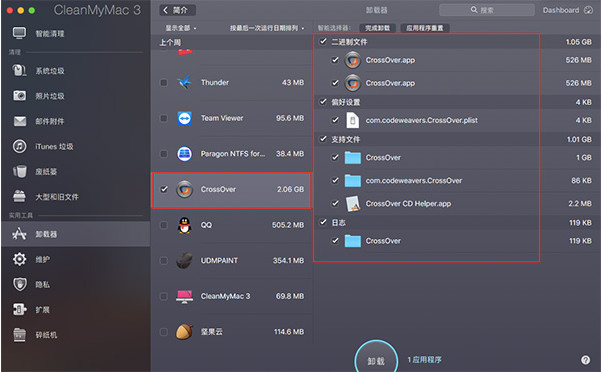Toggle the 支持文件 group checkbox
The image size is (601, 372).
(x=323, y=139)
